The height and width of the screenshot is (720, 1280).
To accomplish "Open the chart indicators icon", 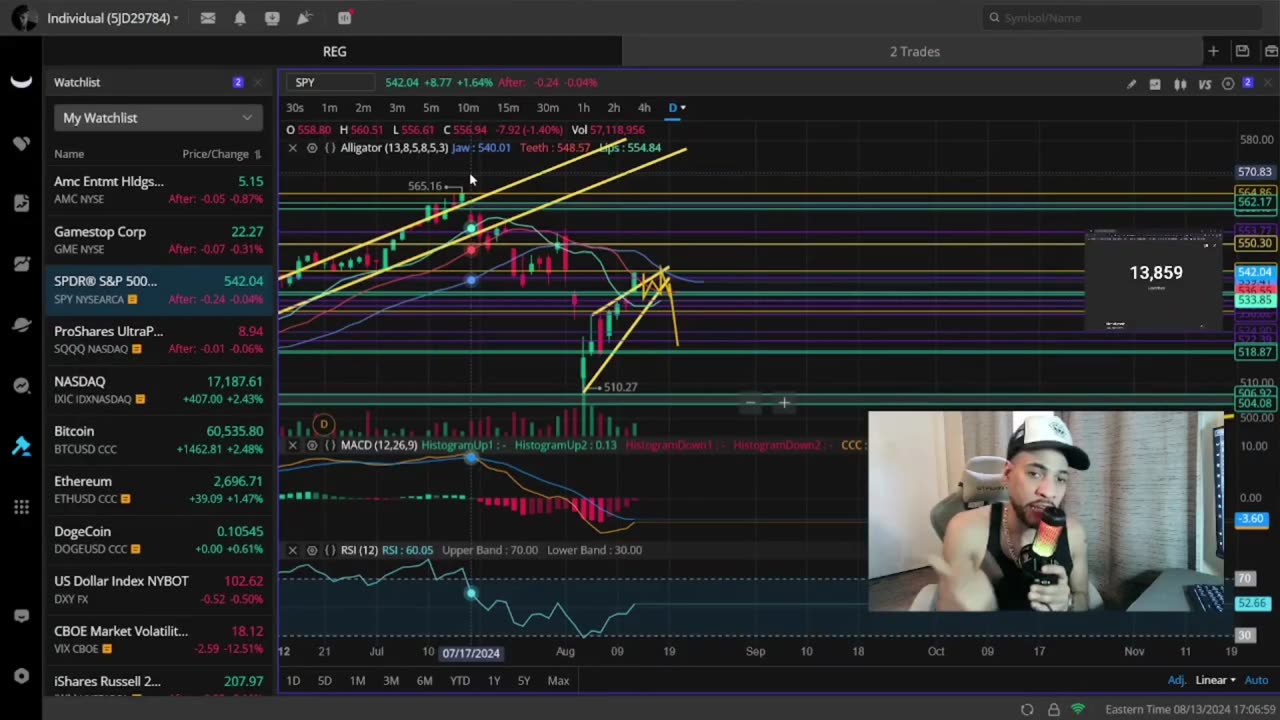I will pyautogui.click(x=1155, y=84).
